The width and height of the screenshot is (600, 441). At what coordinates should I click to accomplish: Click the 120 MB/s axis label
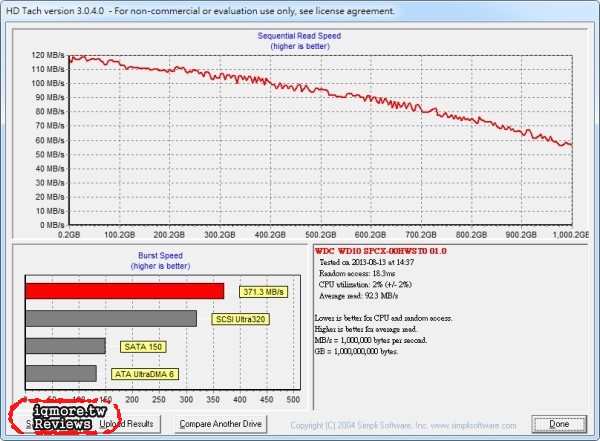(x=48, y=55)
